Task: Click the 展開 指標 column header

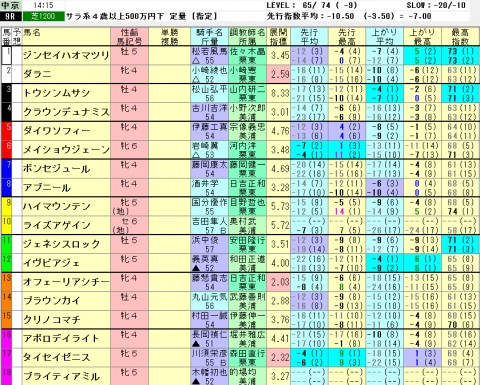Action: [x=278, y=37]
